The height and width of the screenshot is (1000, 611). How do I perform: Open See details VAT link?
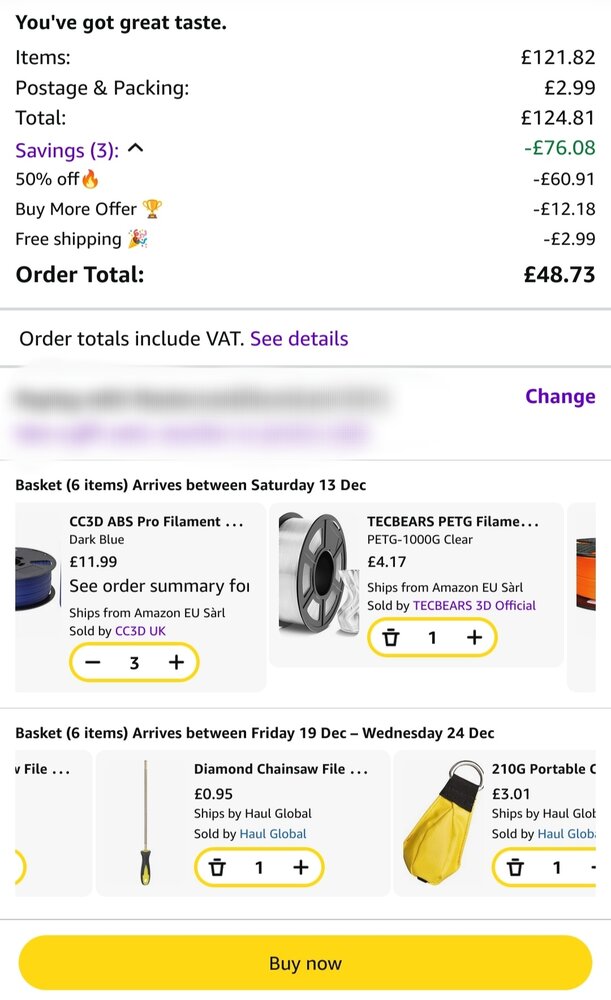[x=299, y=339]
